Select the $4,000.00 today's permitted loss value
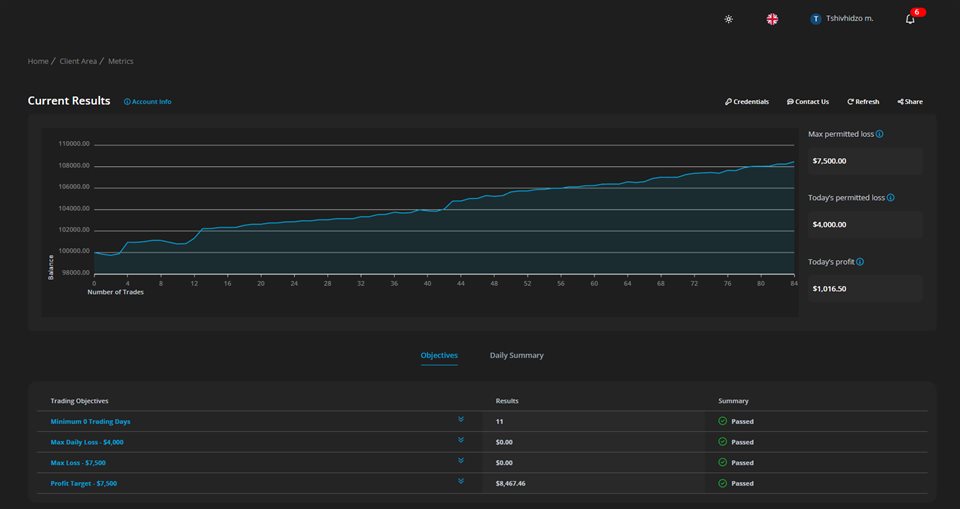960x509 pixels. point(829,225)
